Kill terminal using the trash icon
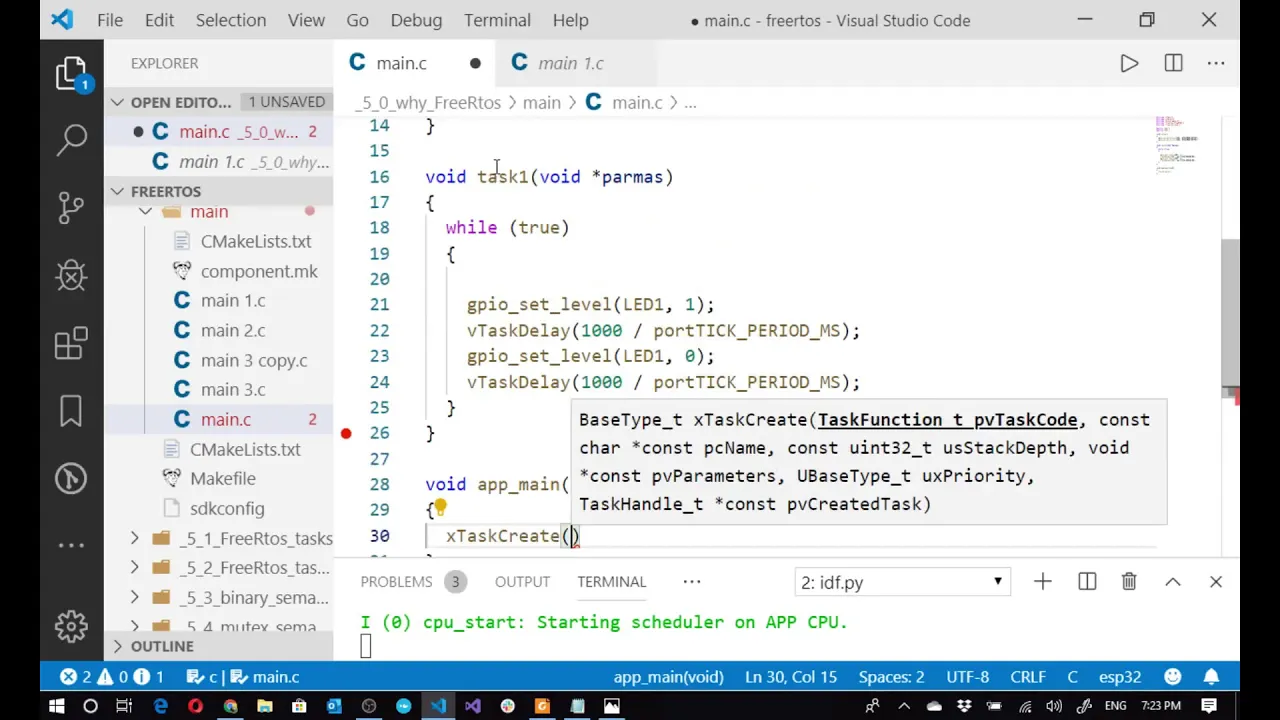 (x=1129, y=582)
